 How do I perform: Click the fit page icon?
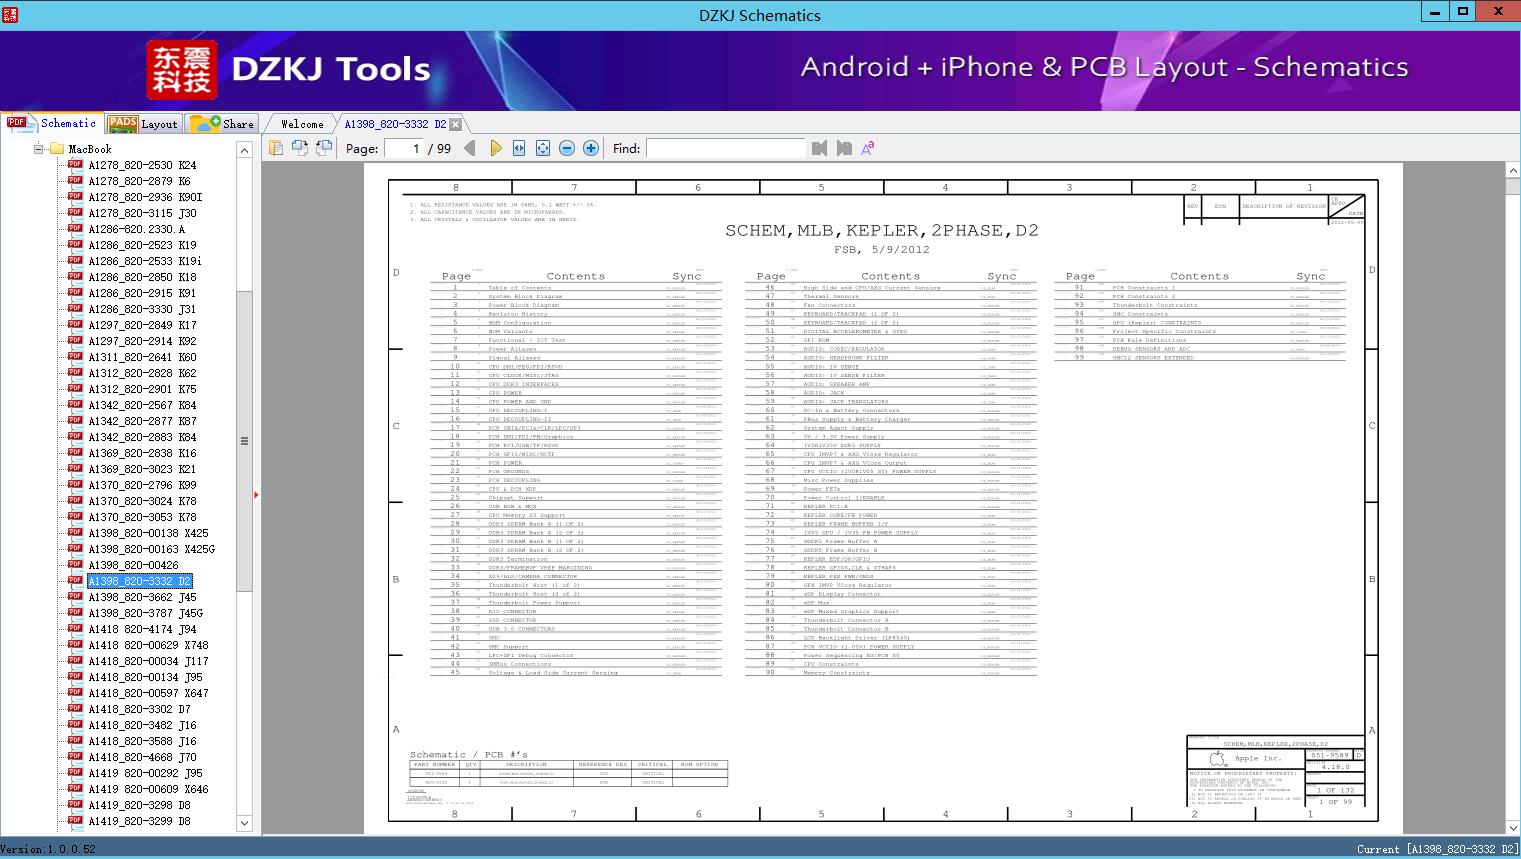coord(543,148)
